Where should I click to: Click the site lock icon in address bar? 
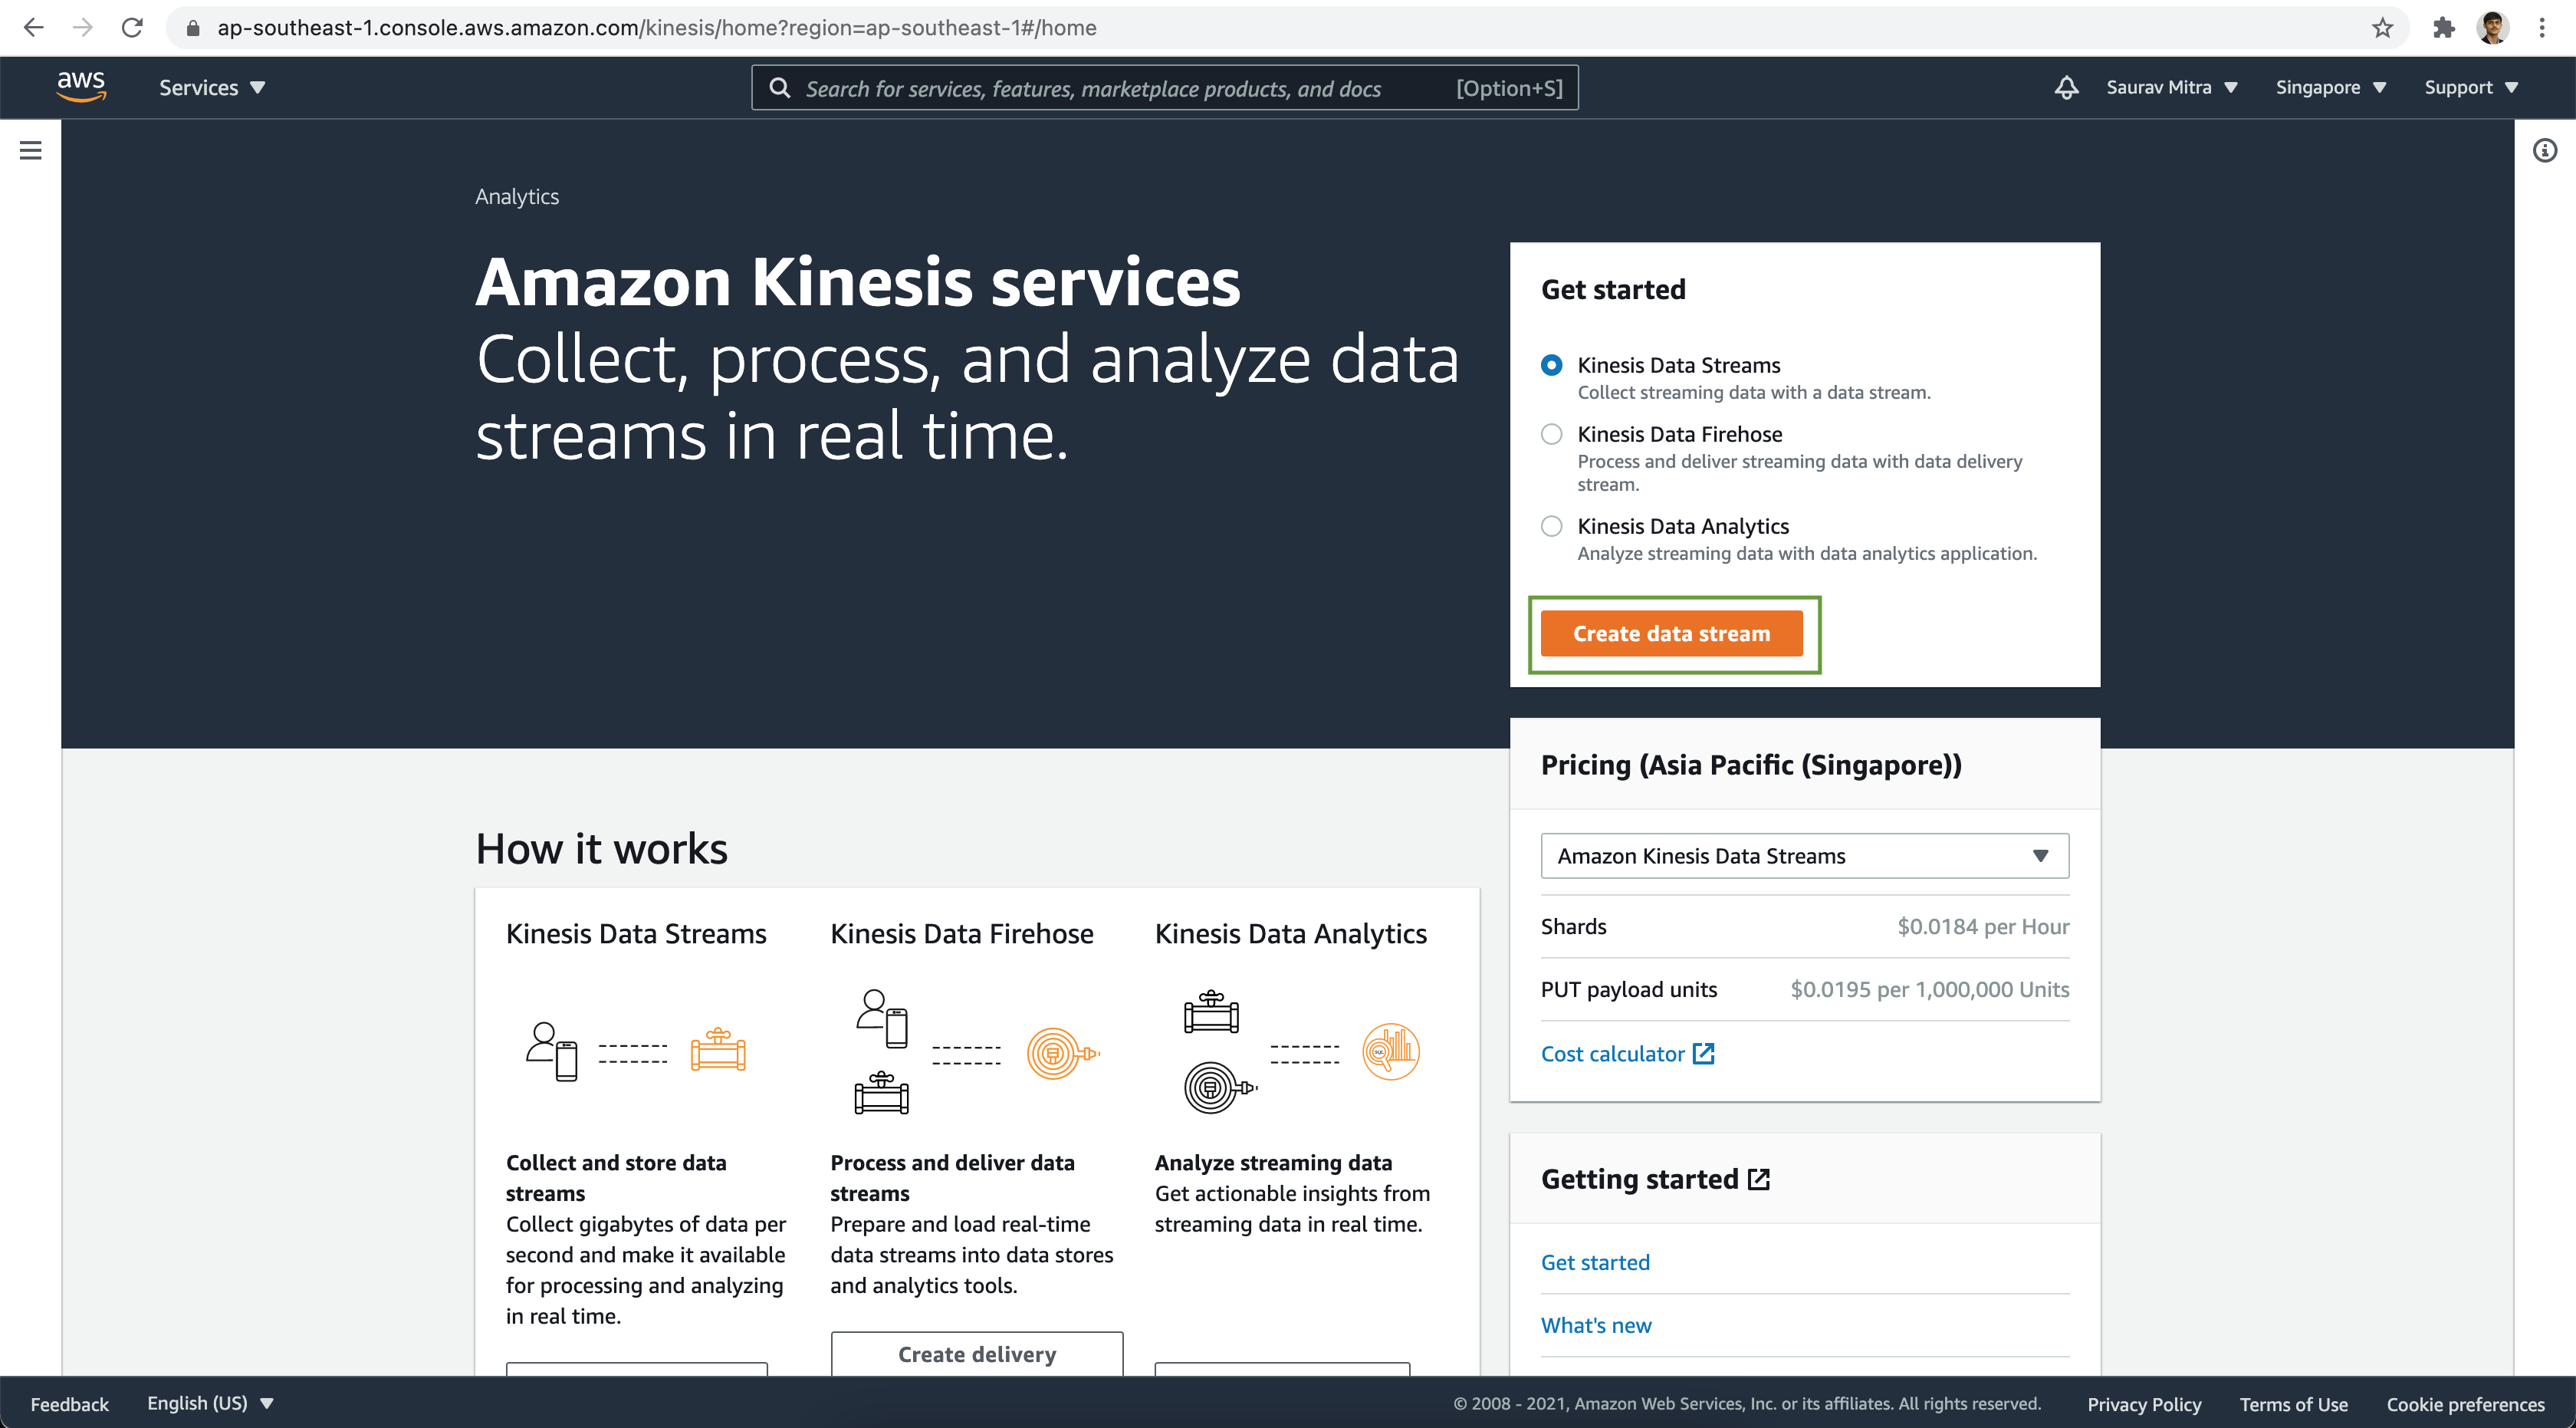[x=193, y=28]
